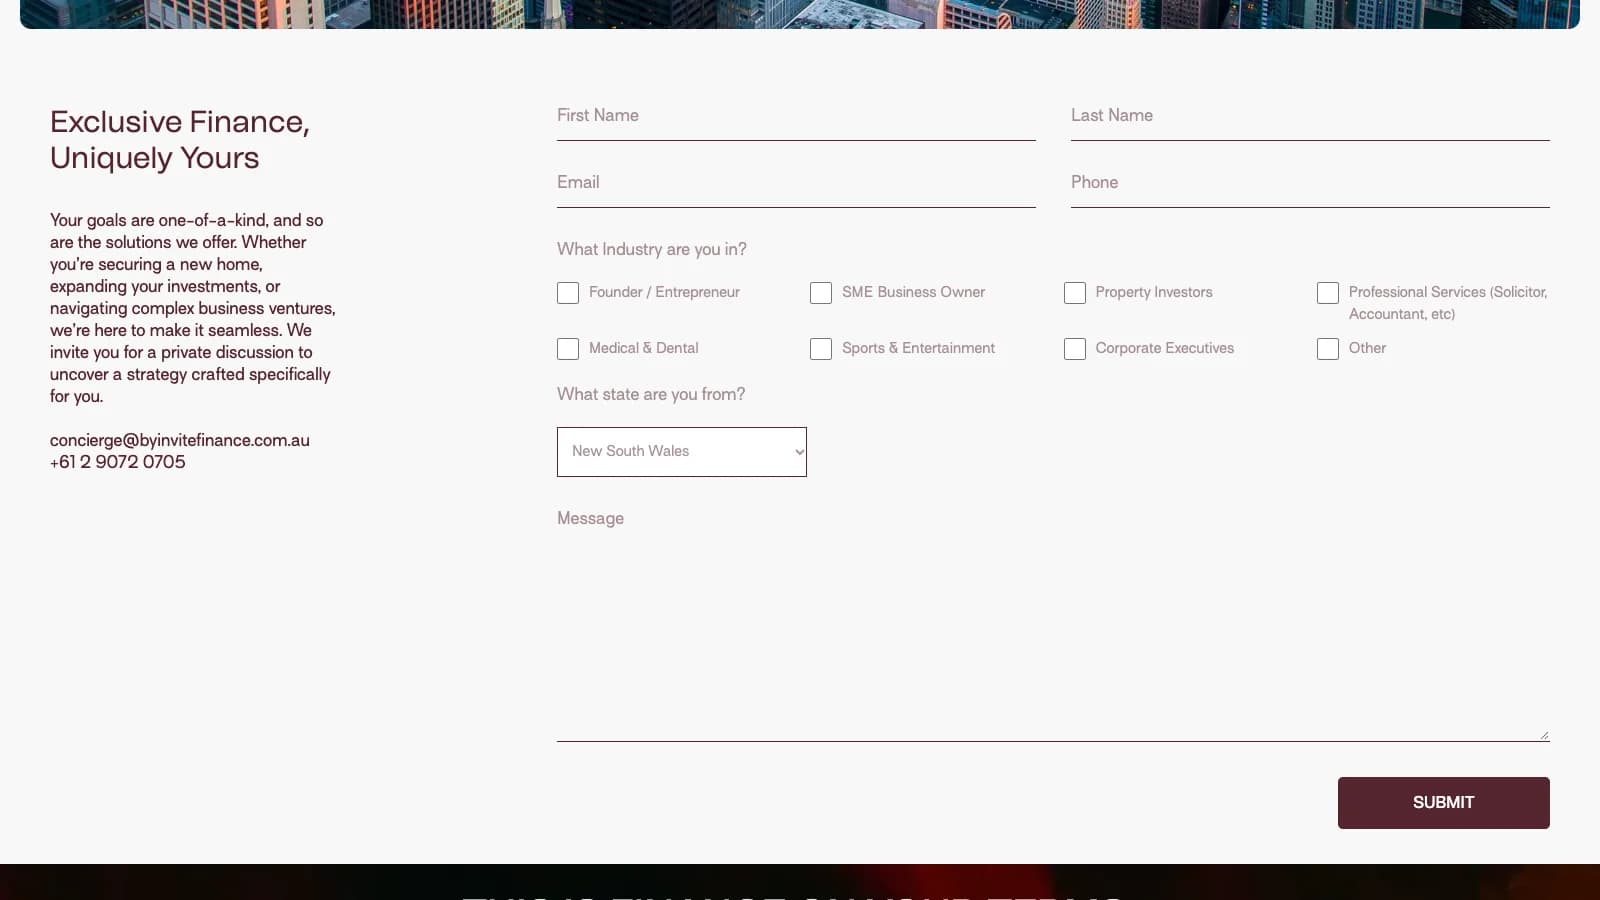Check the Sports & Entertainment box

click(821, 349)
